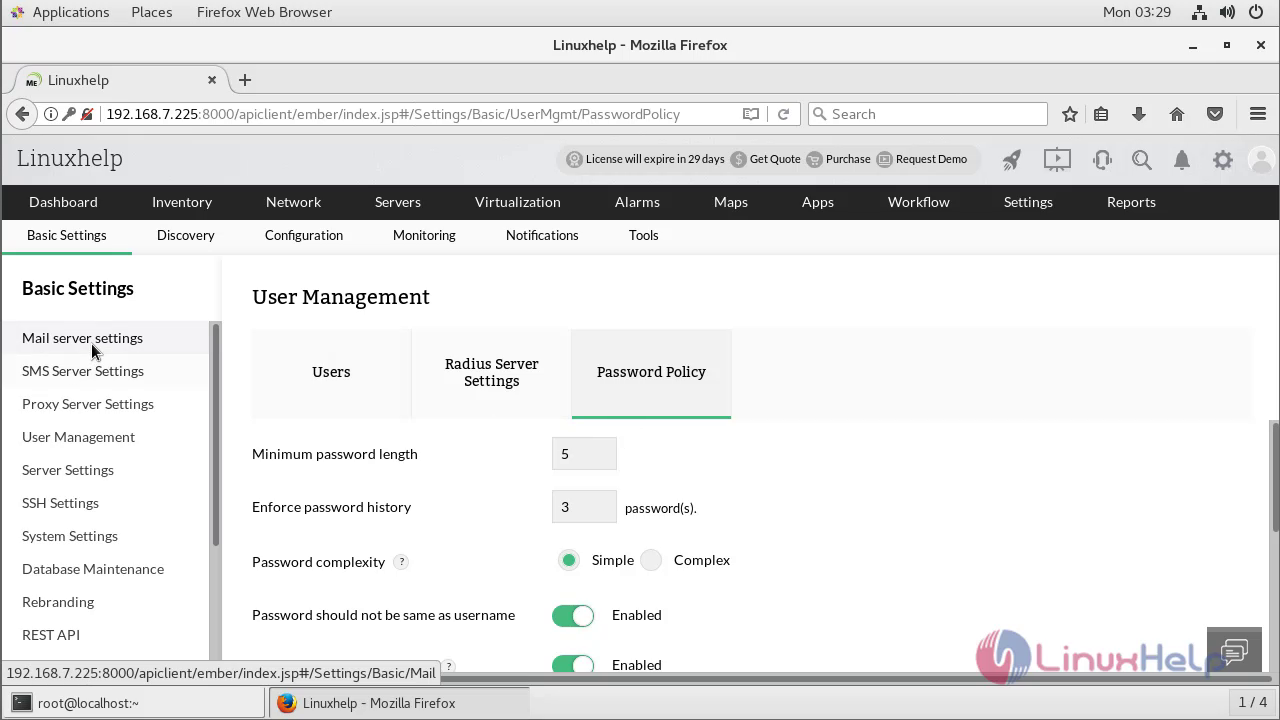This screenshot has width=1280, height=720.
Task: Open the user profile avatar
Action: point(1262,159)
